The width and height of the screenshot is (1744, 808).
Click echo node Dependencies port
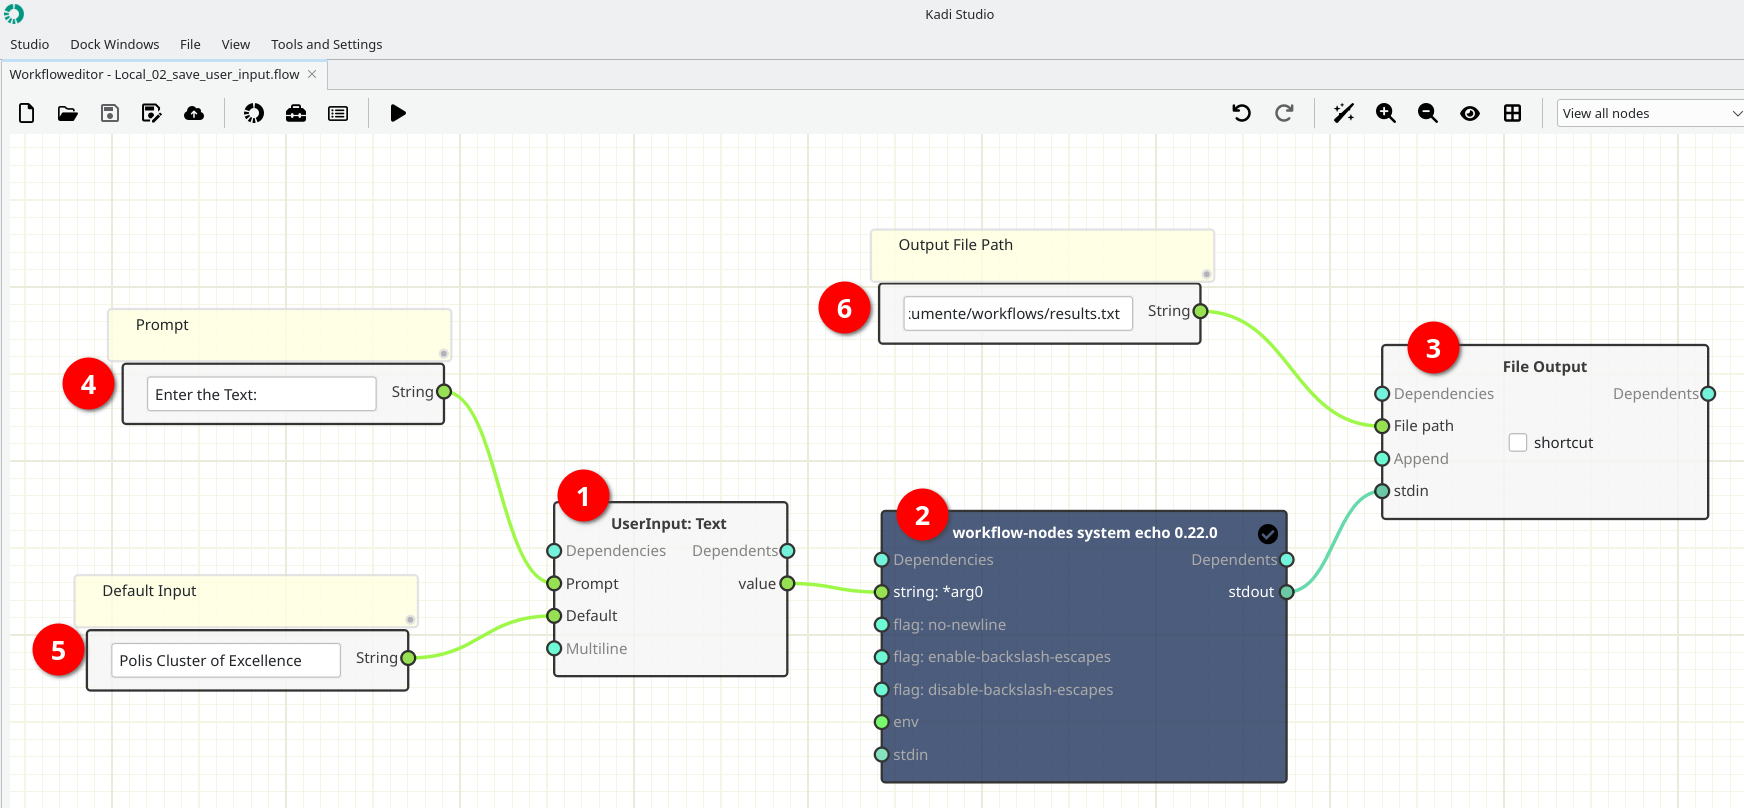point(881,560)
